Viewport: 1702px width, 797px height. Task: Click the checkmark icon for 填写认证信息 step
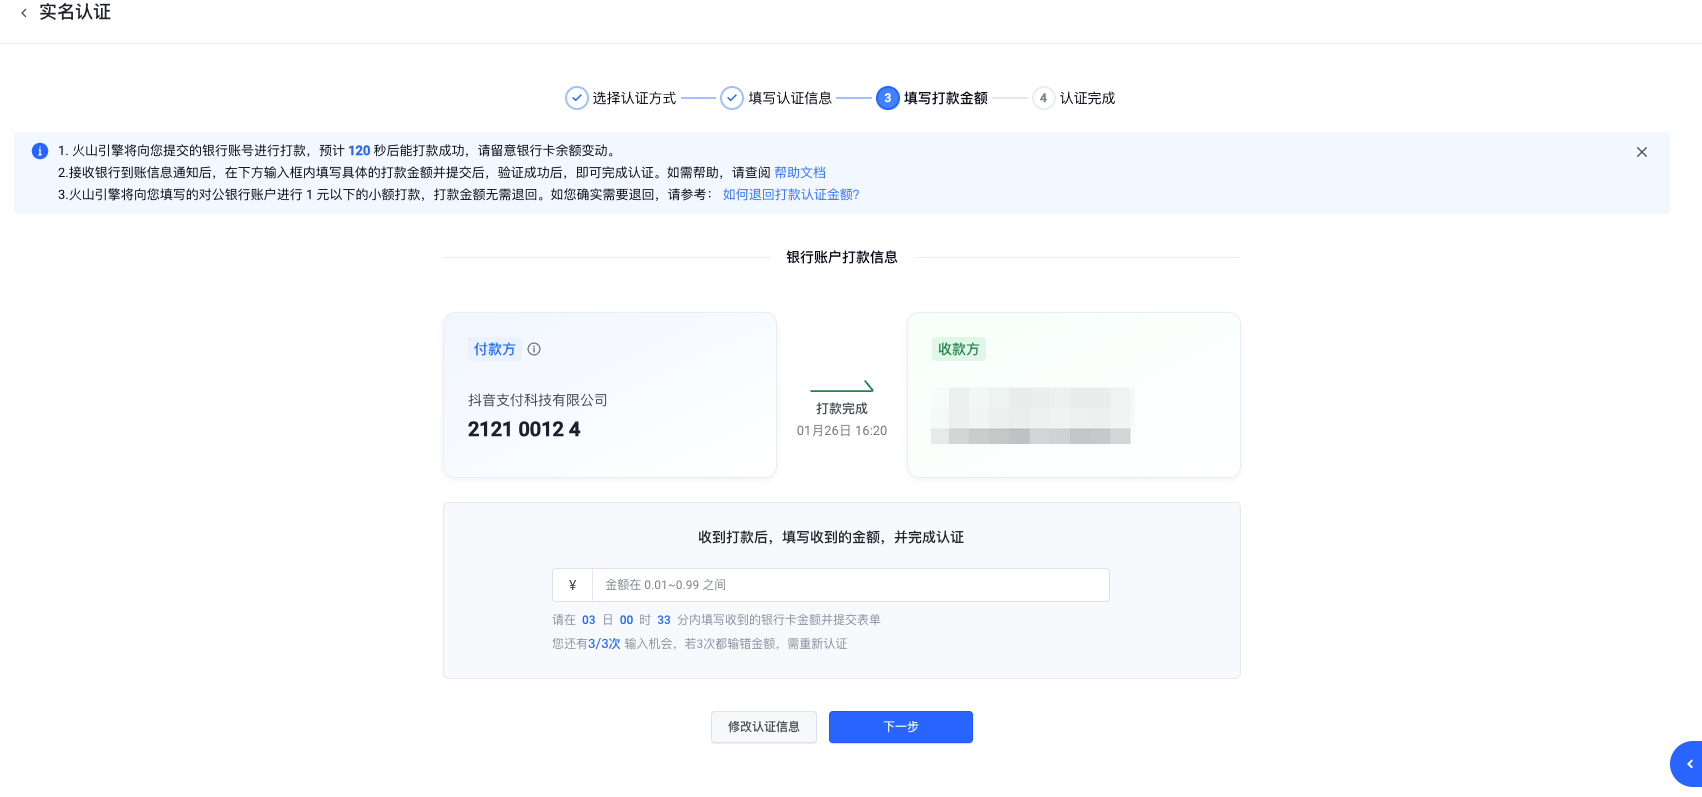[732, 98]
